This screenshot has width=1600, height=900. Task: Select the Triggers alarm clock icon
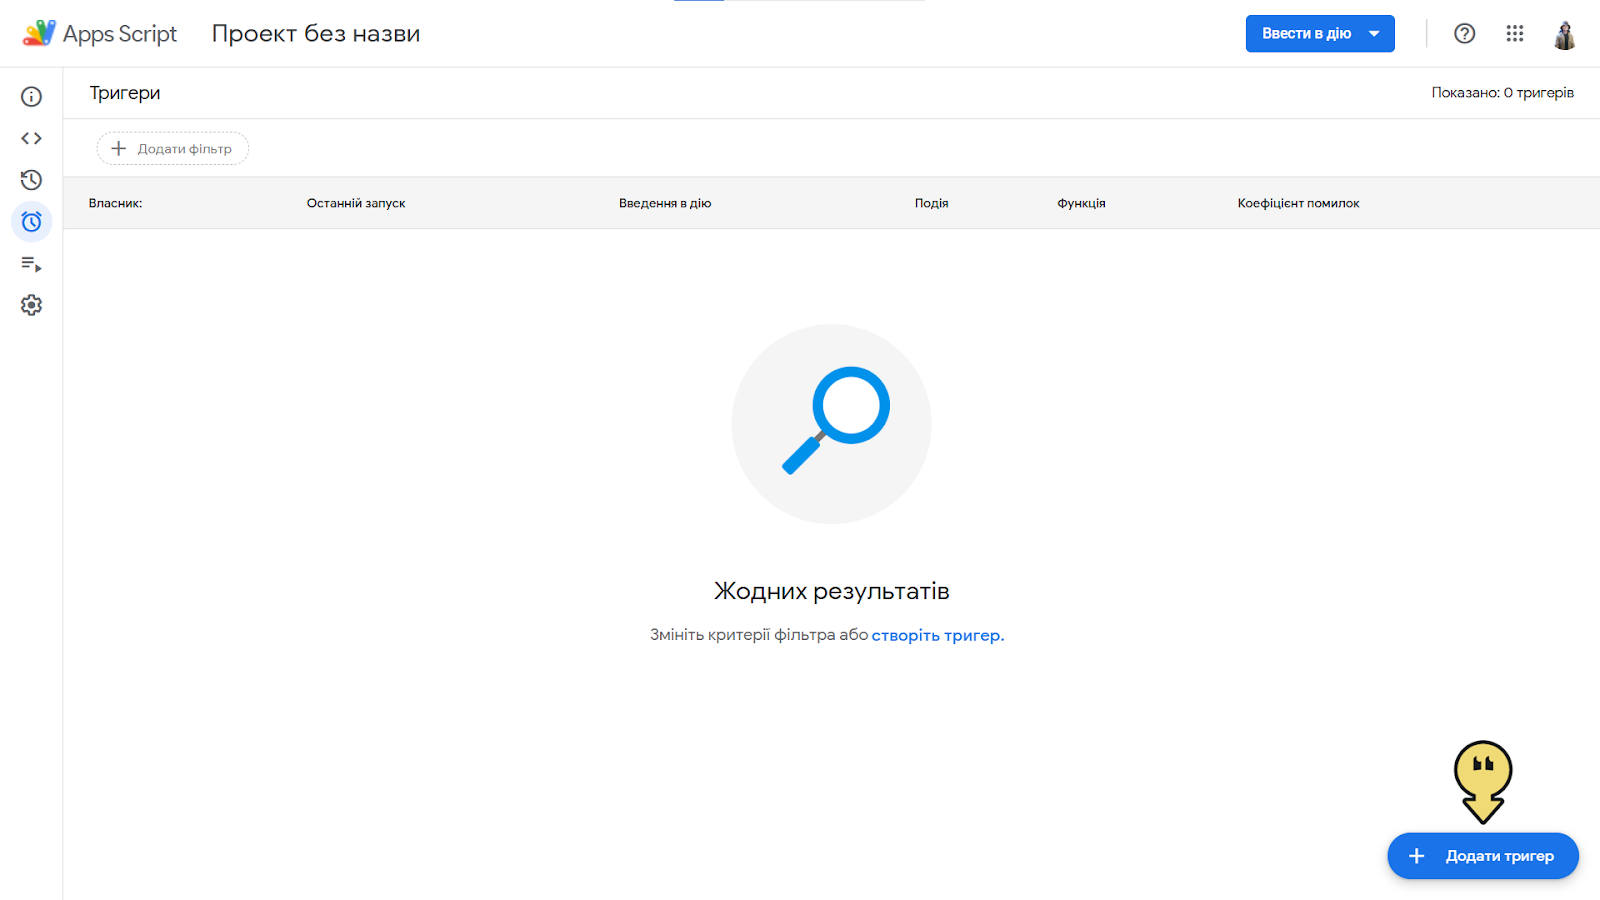[x=31, y=222]
